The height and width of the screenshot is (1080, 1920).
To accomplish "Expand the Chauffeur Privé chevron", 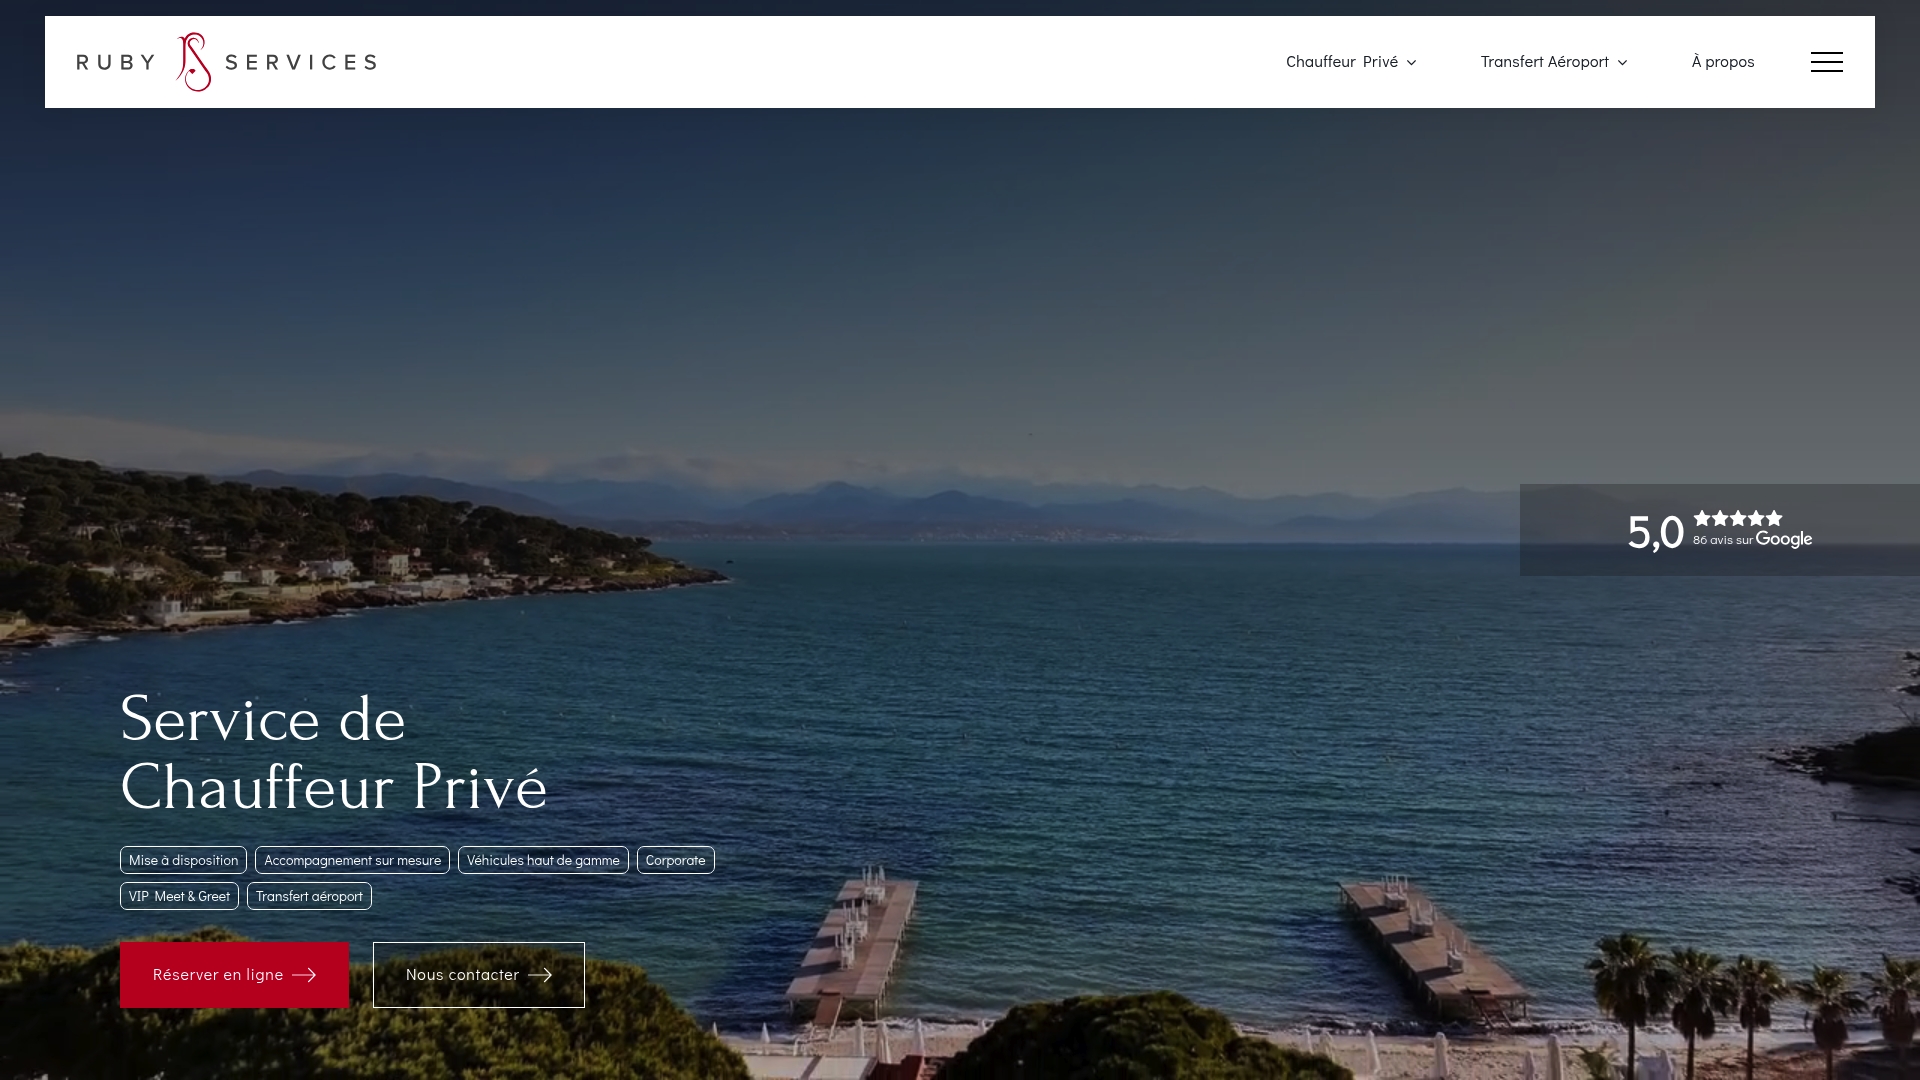I will 1411,63.
